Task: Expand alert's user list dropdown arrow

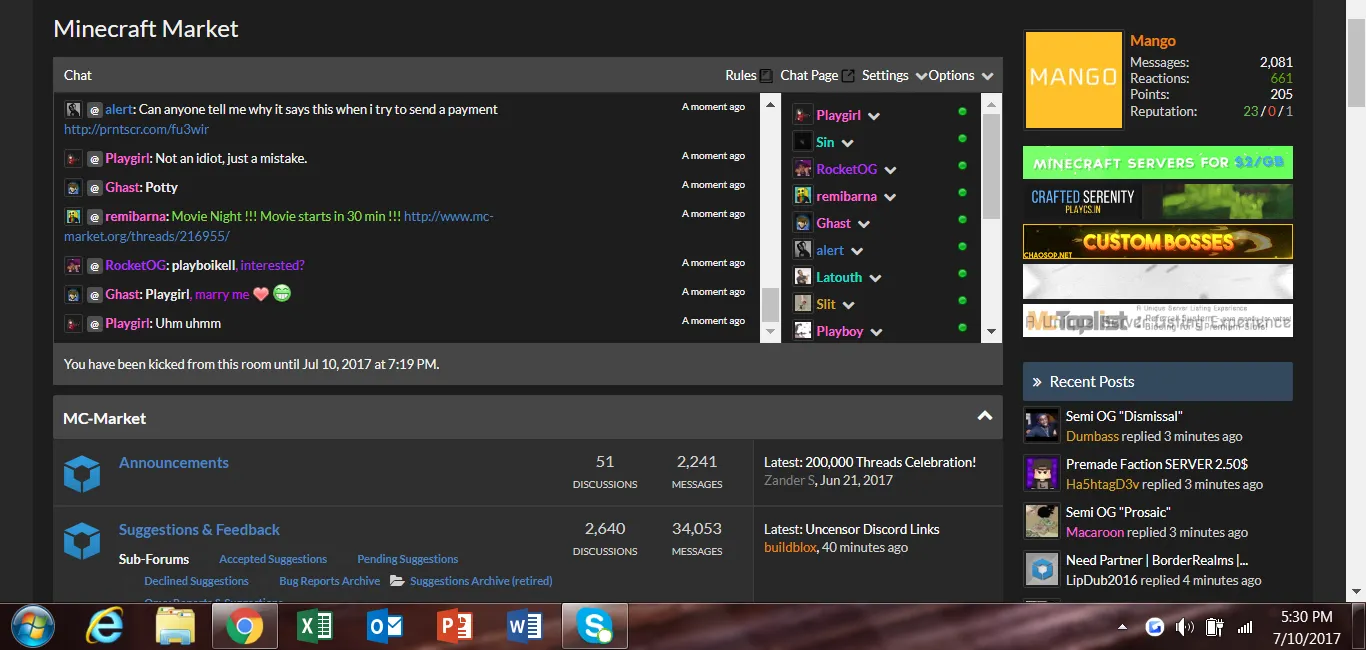Action: (x=857, y=251)
